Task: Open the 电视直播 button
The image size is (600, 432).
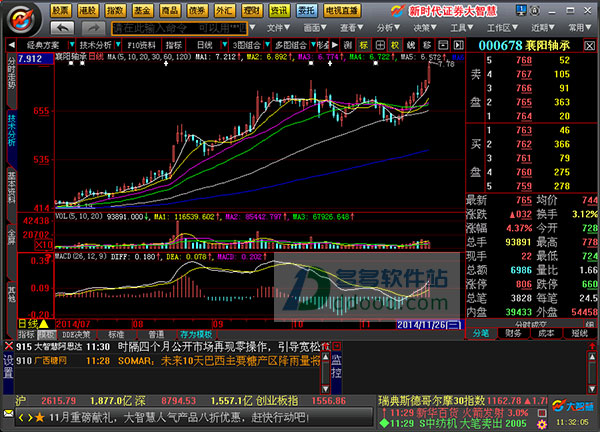Action: point(342,10)
